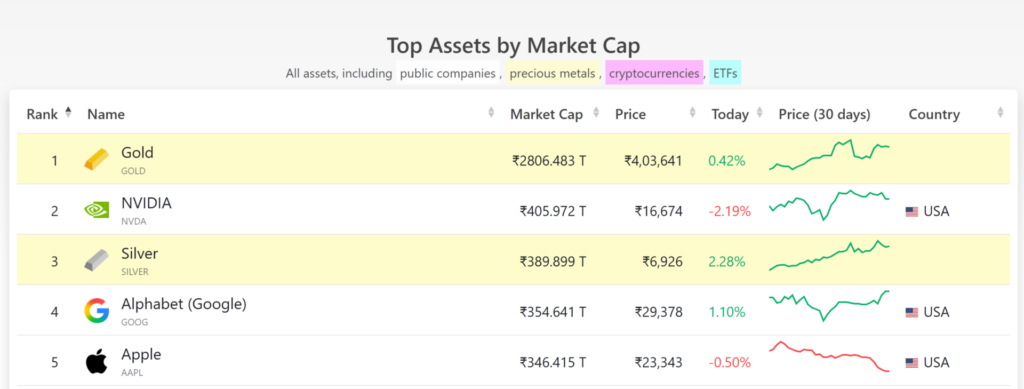Click Gold today change 0.42%
This screenshot has width=1024, height=389.
click(x=726, y=161)
